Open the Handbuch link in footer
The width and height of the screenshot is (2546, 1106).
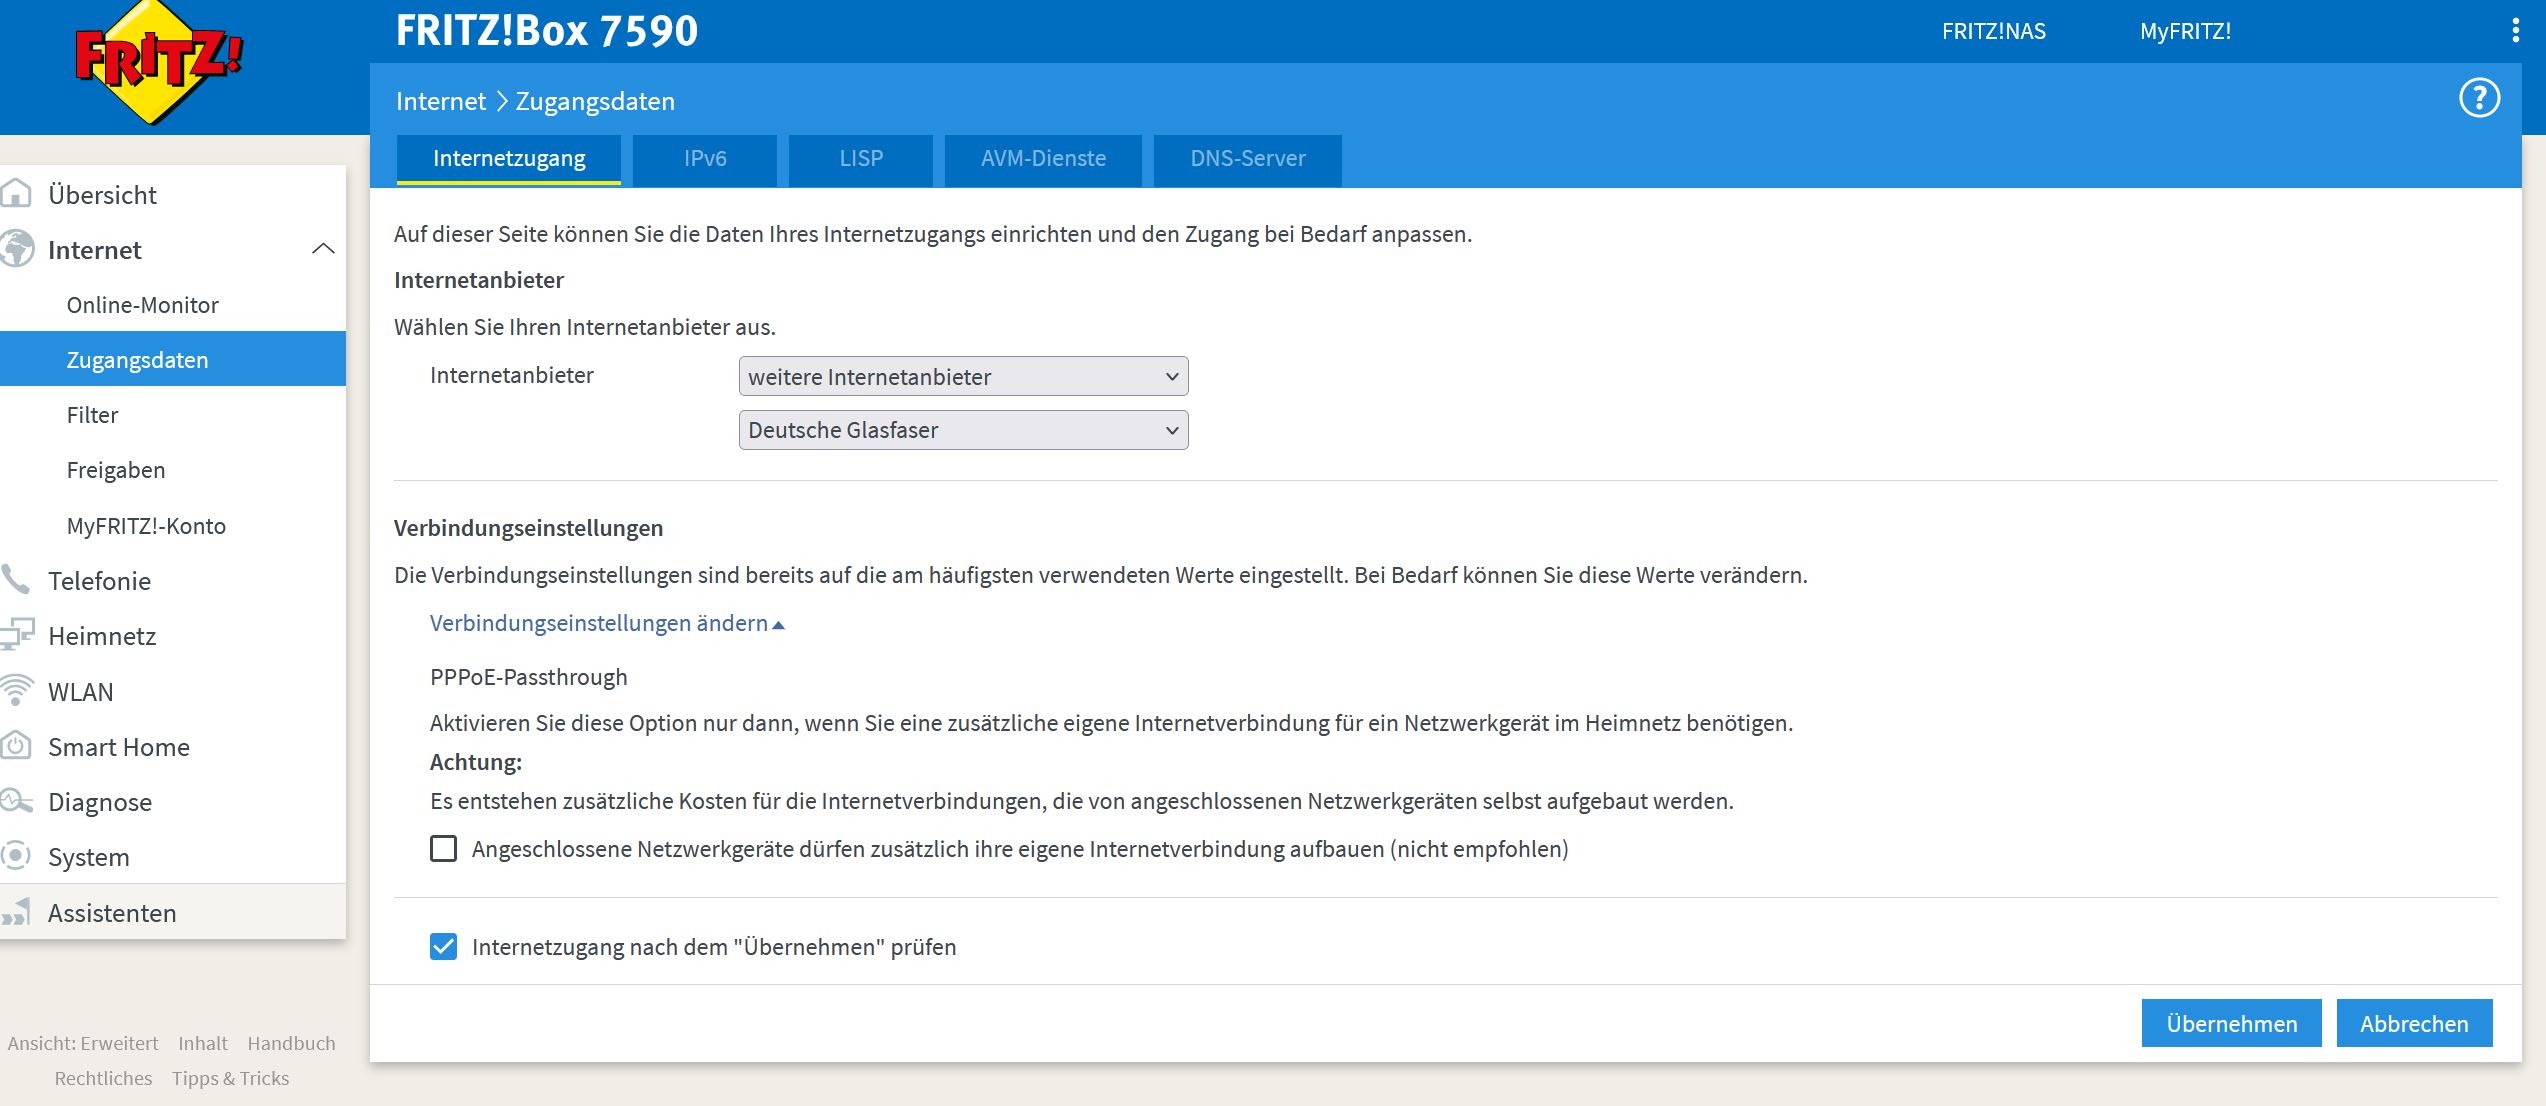point(291,1043)
